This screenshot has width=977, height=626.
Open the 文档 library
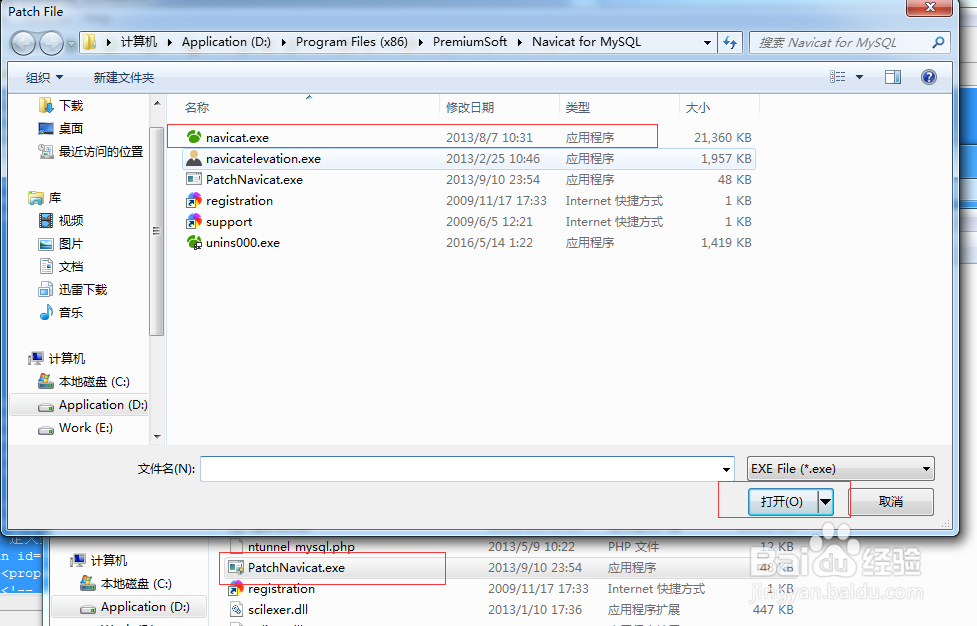point(70,267)
